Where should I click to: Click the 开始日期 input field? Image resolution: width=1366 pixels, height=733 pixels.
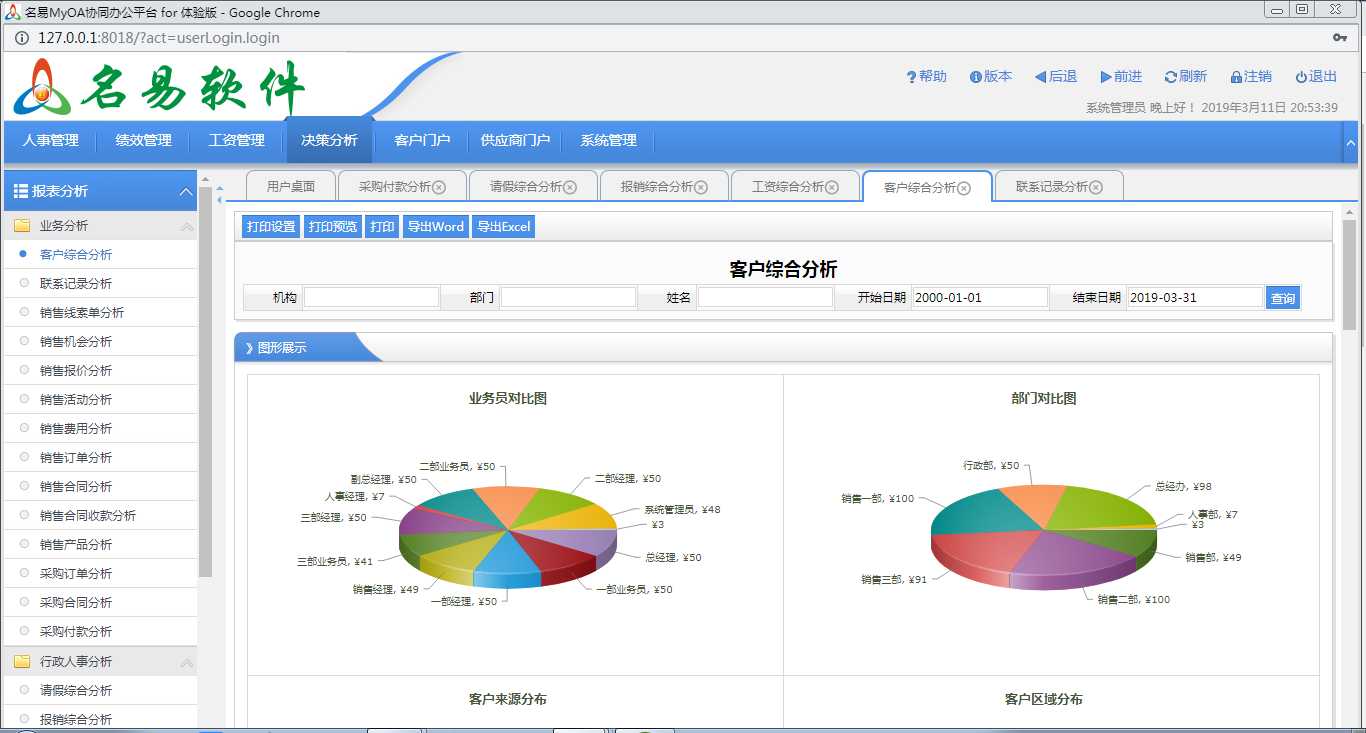(x=979, y=297)
